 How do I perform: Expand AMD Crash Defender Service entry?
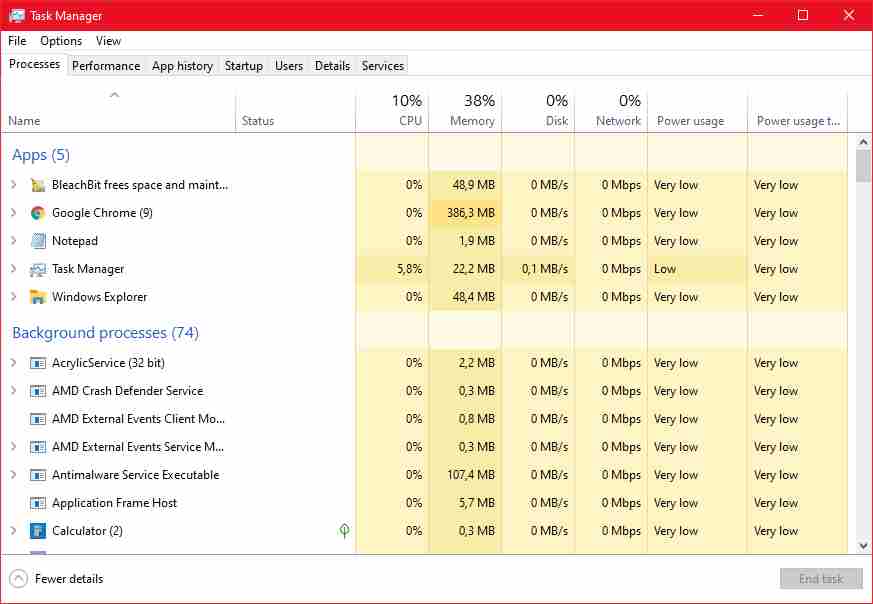tap(14, 391)
